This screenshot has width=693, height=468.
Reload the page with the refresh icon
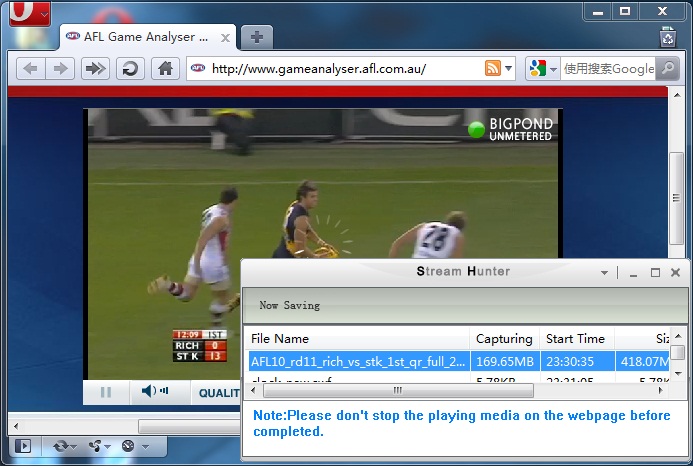(130, 68)
